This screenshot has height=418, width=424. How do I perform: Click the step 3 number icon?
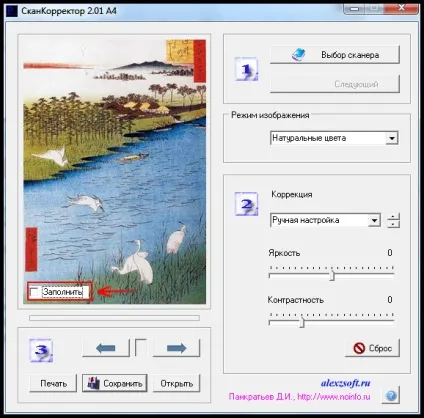(41, 350)
